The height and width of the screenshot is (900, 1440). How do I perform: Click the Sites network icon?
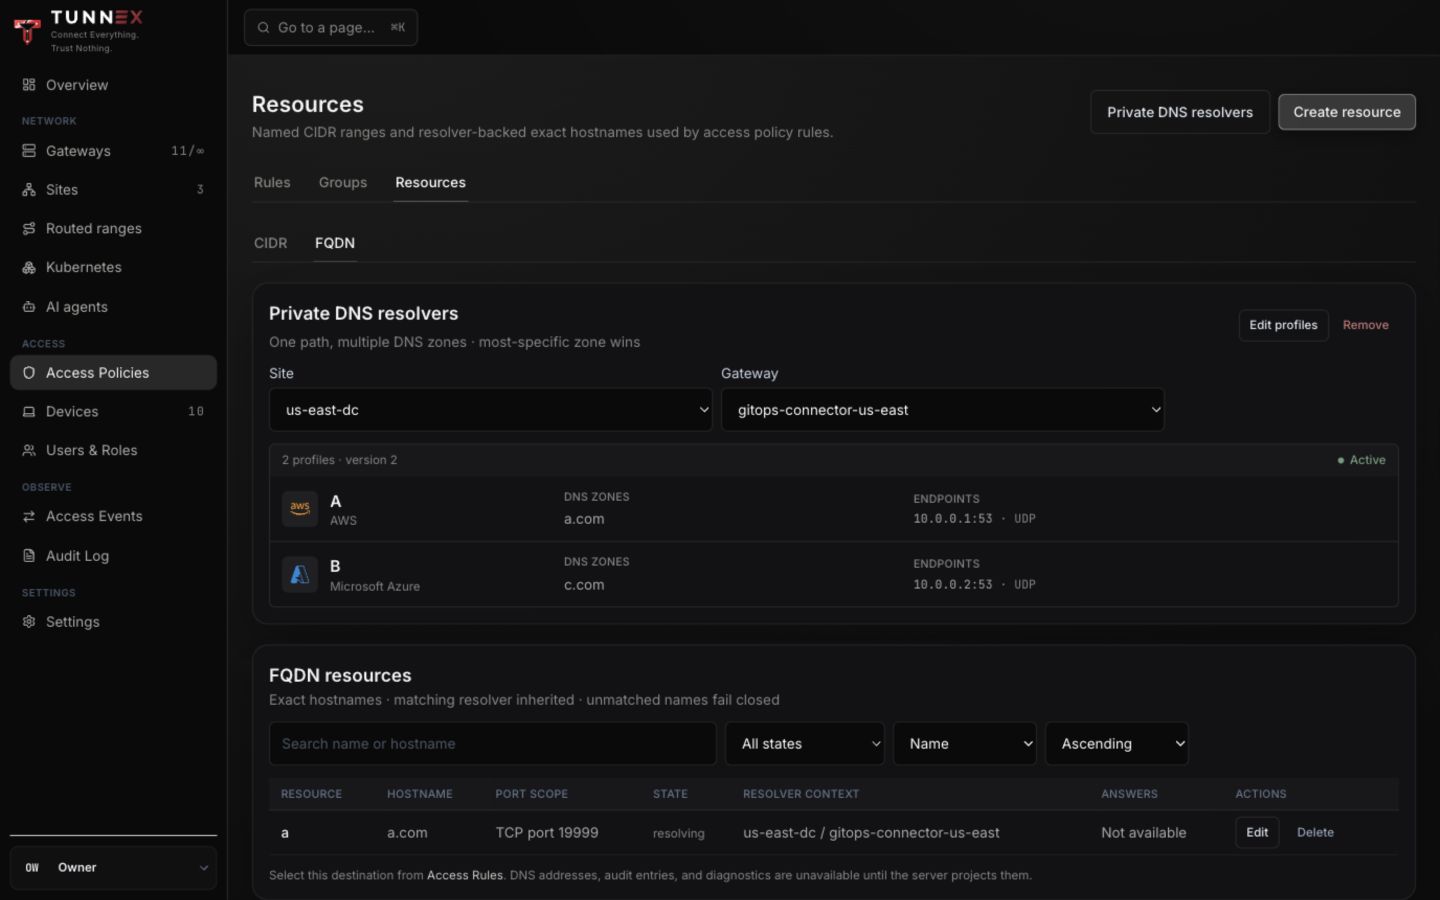tap(29, 190)
